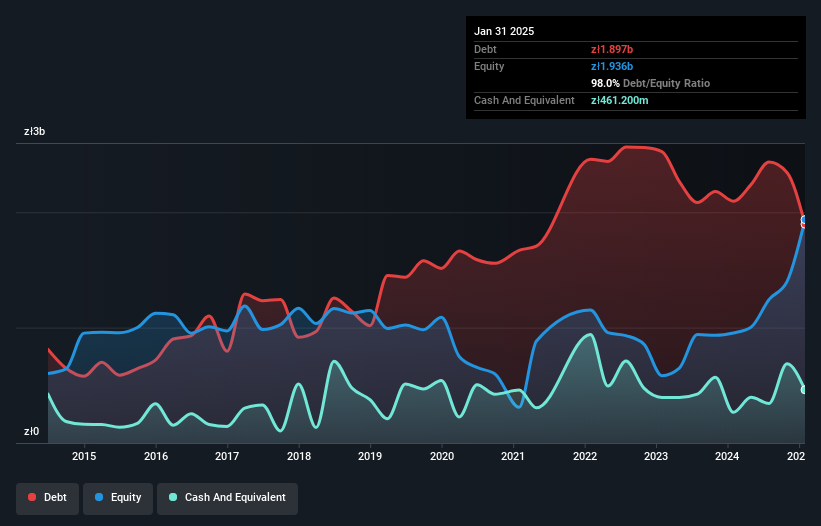
Task: Toggle the Equity series legend button
Action: [x=118, y=498]
